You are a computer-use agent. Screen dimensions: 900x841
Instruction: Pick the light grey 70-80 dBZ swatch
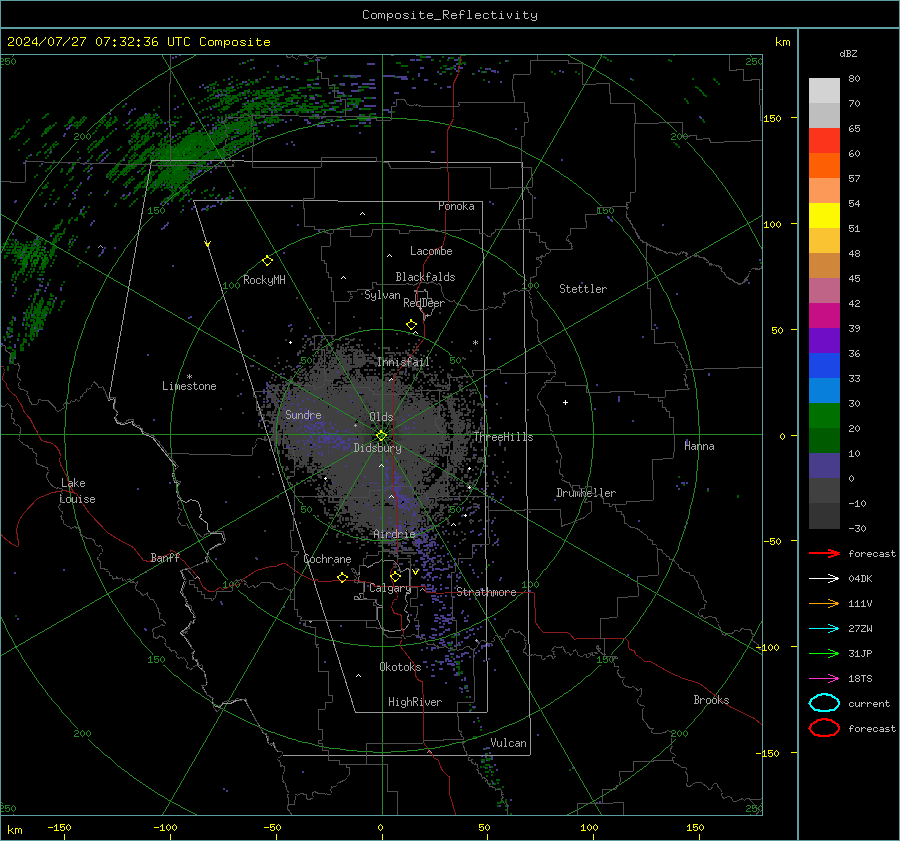pyautogui.click(x=824, y=91)
